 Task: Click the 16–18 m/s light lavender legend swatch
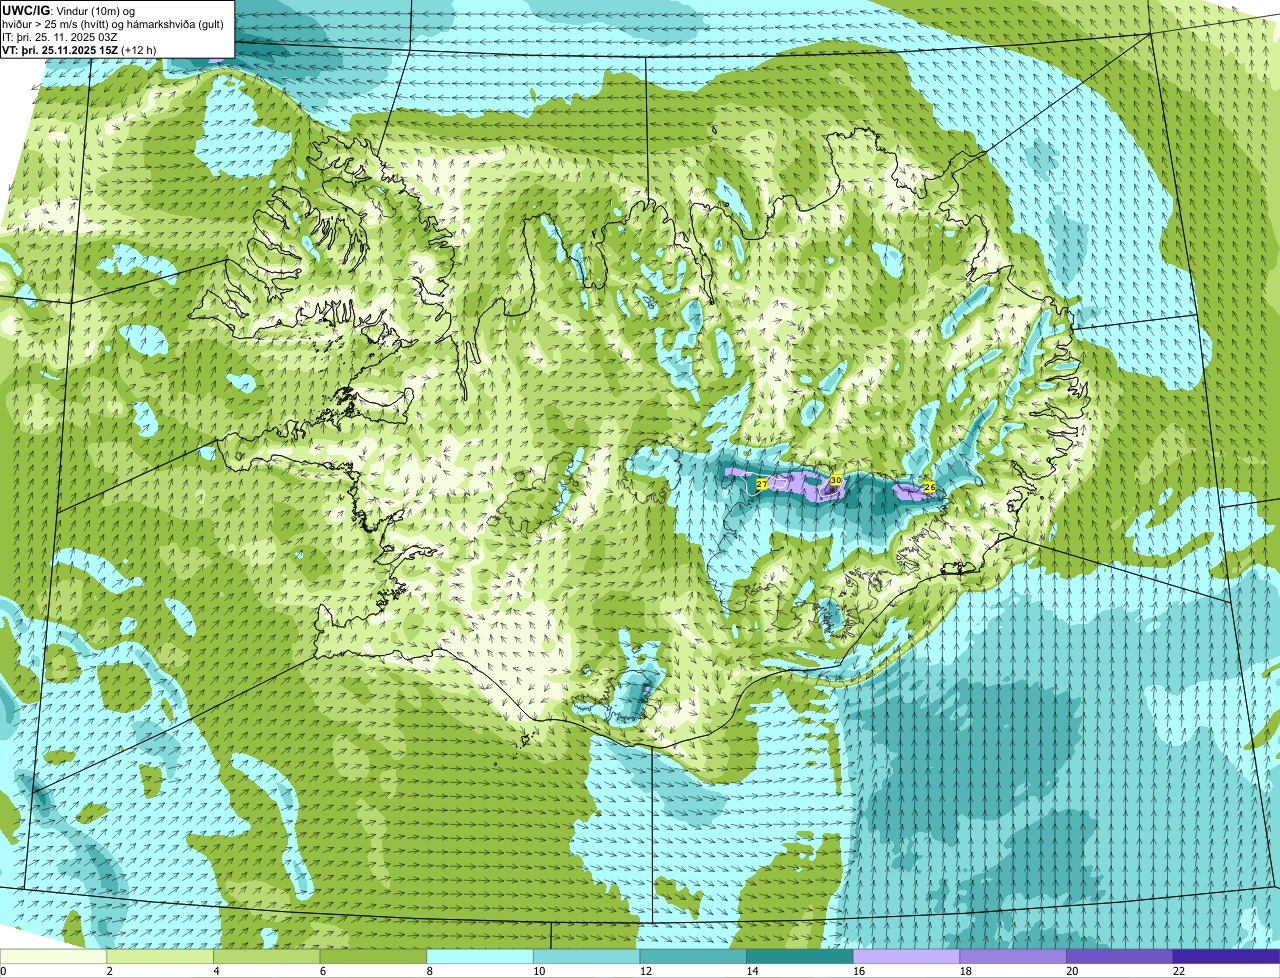(906, 956)
